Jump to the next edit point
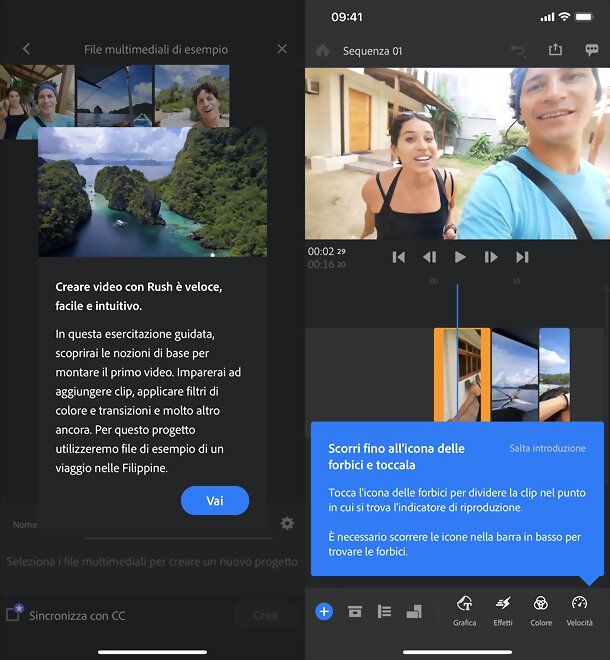The height and width of the screenshot is (660, 610). [x=522, y=257]
